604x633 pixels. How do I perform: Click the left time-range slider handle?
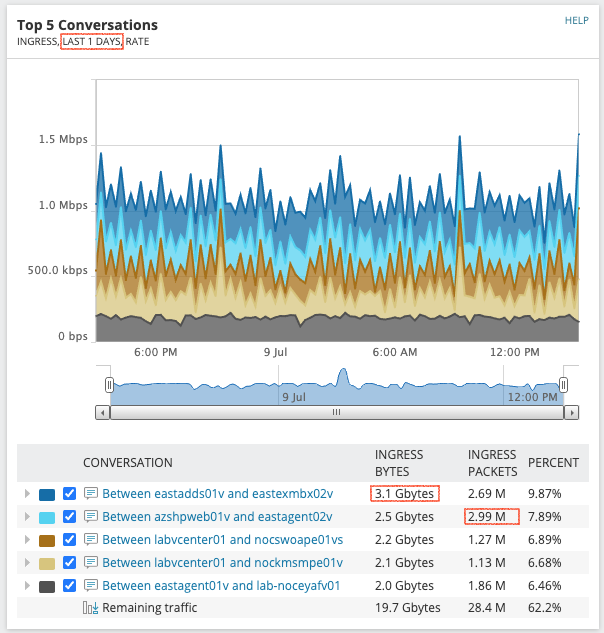pos(109,385)
